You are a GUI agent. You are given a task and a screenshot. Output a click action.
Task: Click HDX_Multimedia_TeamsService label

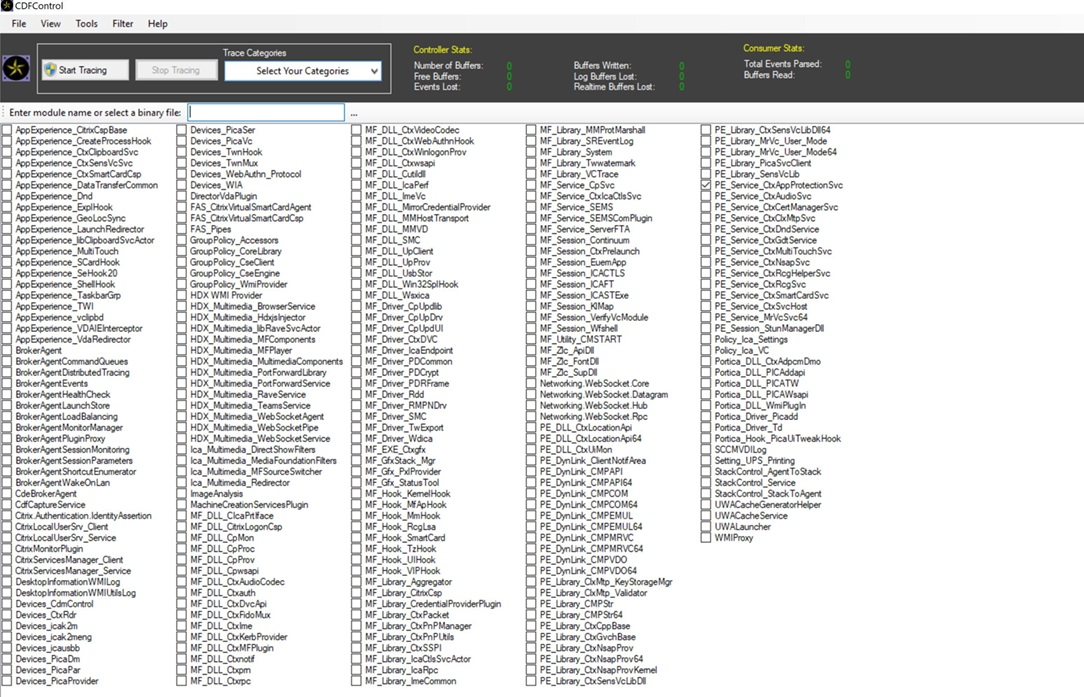[x=250, y=406]
